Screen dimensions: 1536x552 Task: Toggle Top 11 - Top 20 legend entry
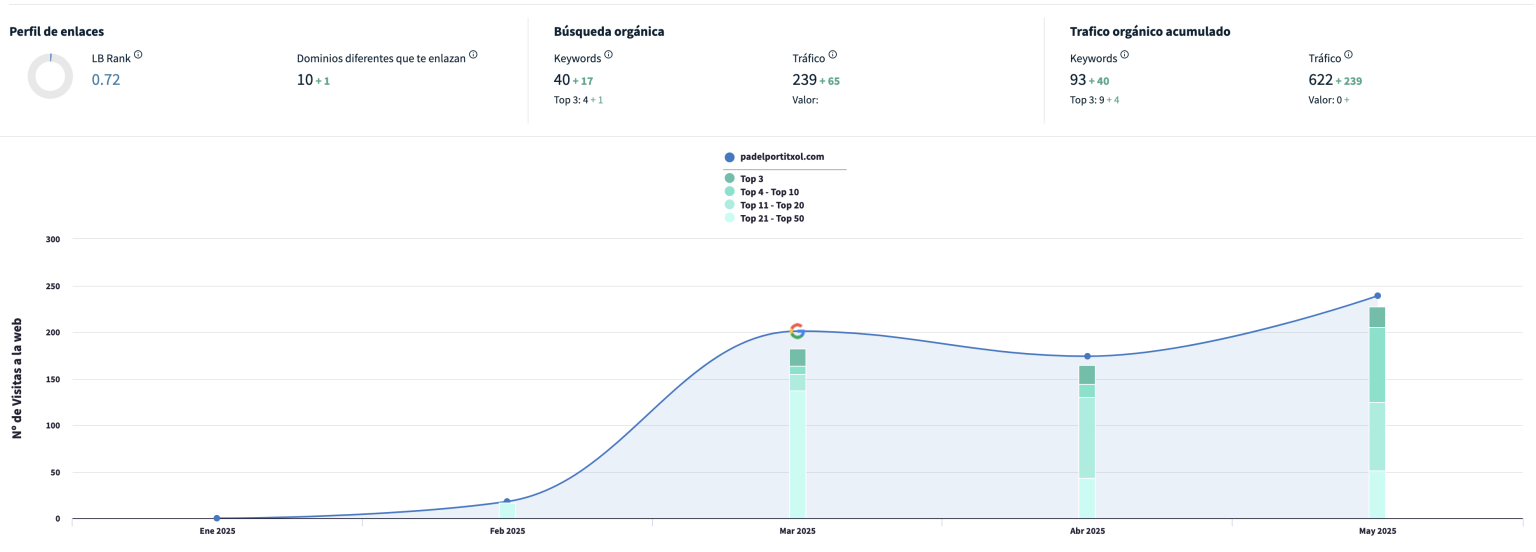771,205
